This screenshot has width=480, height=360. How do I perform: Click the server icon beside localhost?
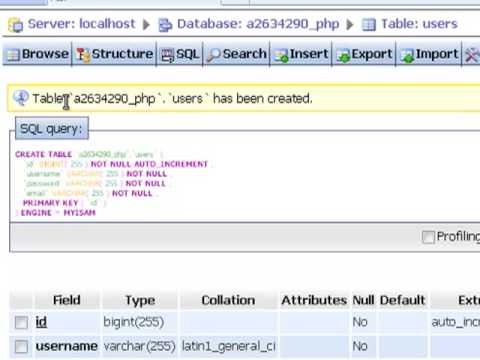click(15, 25)
